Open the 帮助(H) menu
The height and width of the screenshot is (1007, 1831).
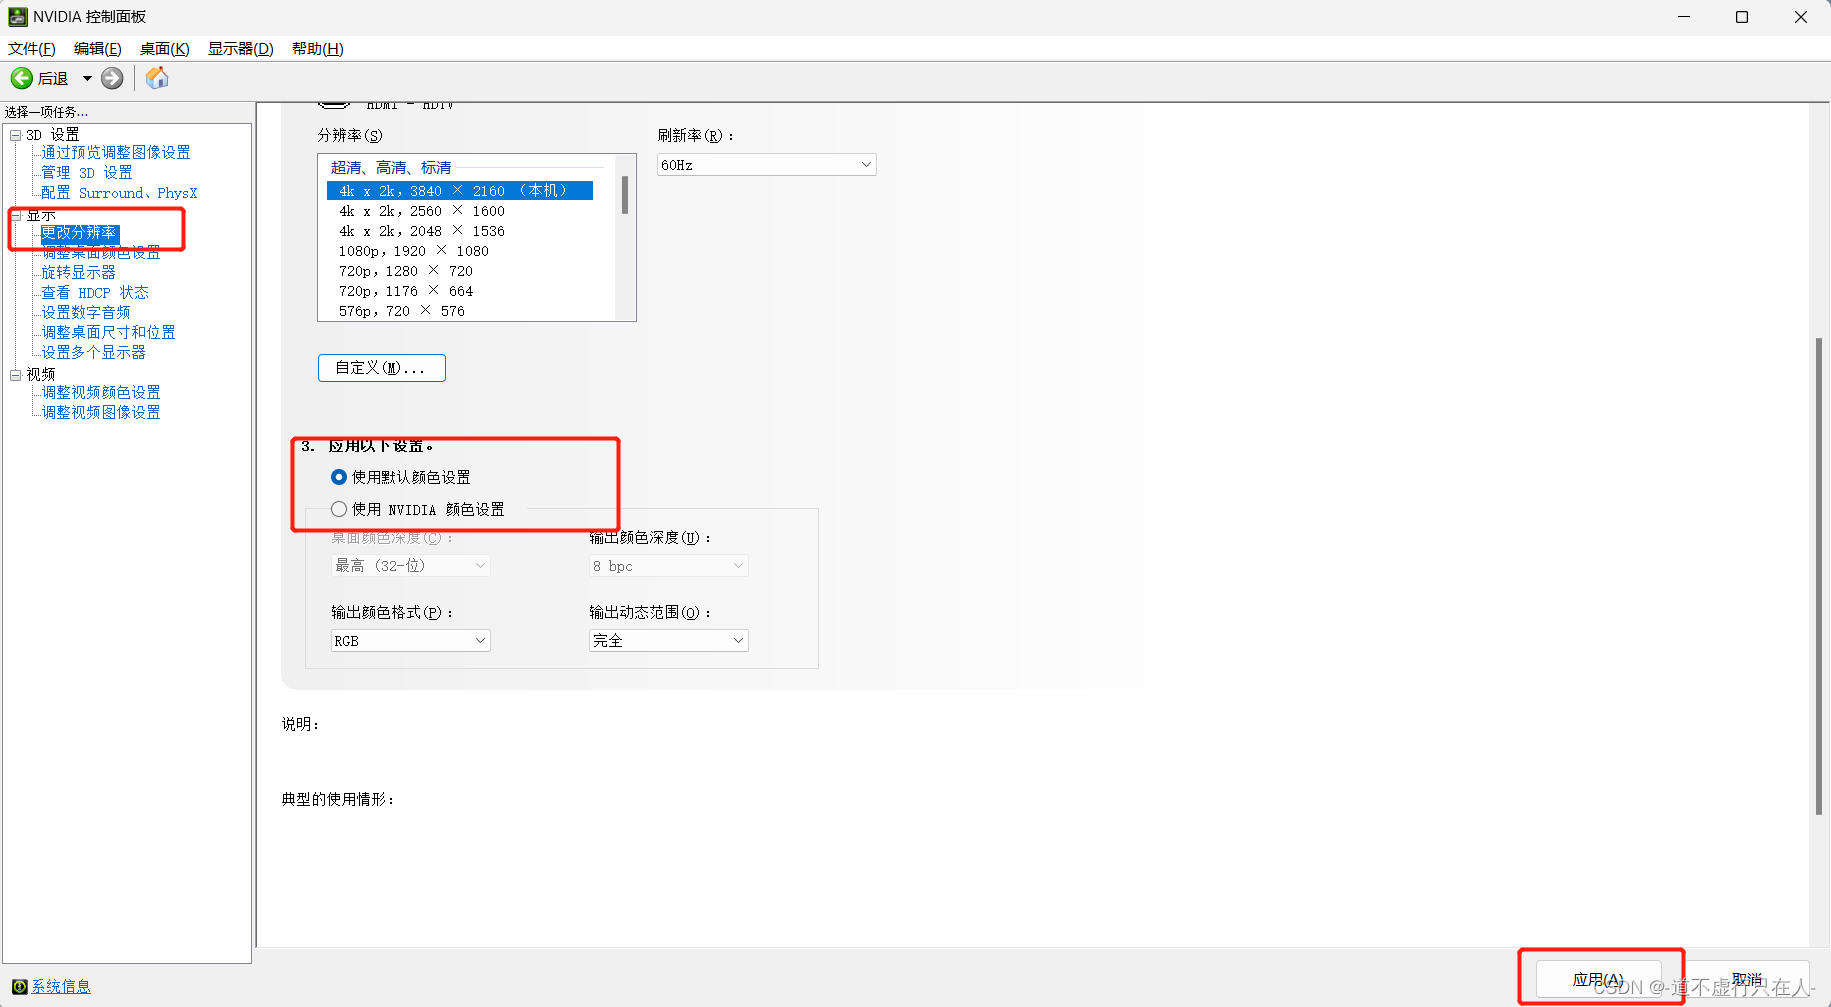[318, 49]
